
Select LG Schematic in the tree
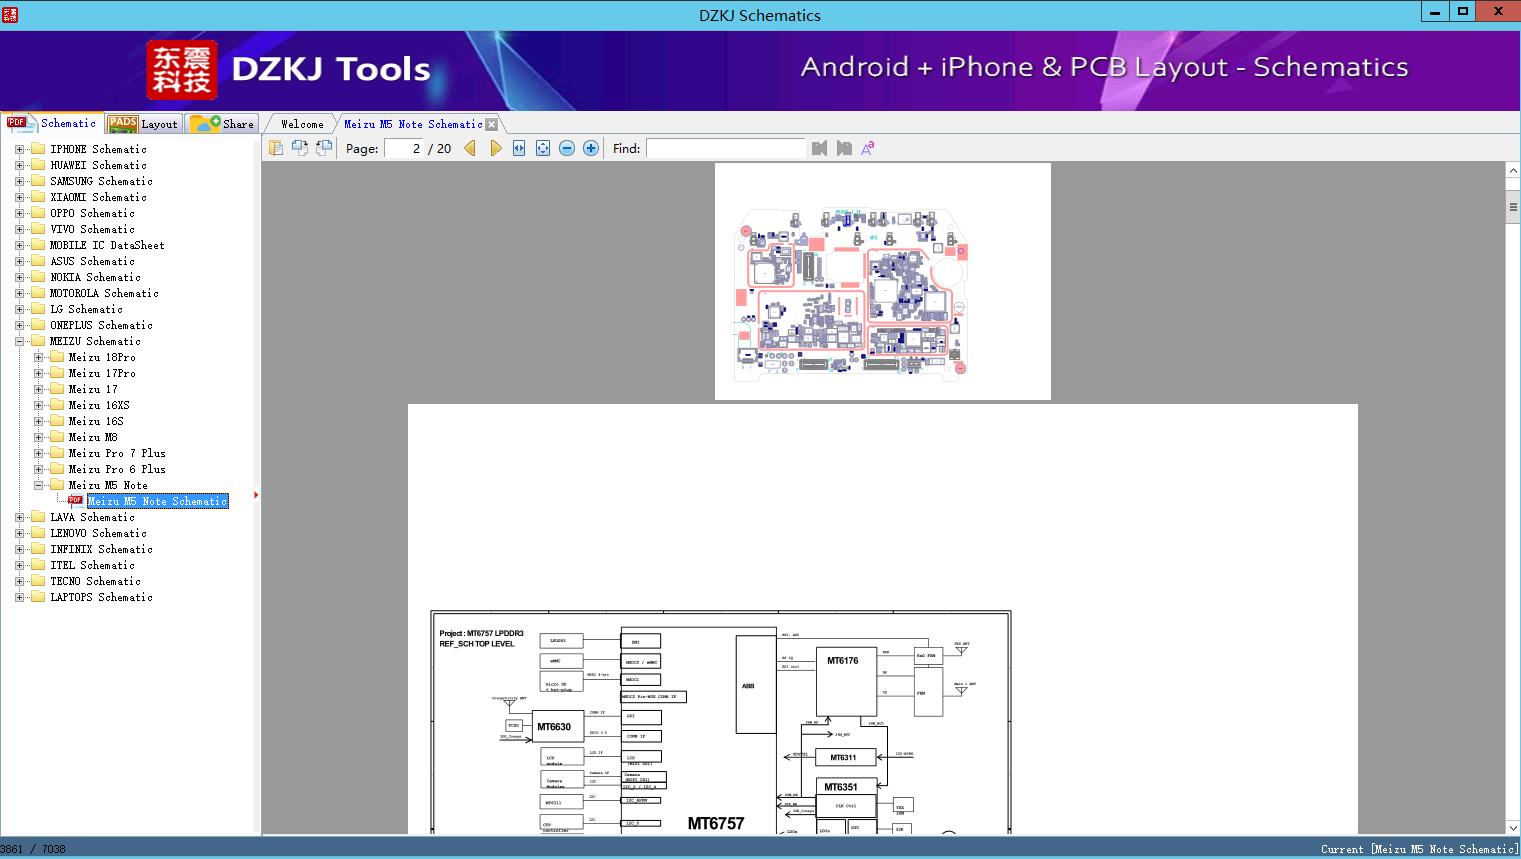coord(86,309)
